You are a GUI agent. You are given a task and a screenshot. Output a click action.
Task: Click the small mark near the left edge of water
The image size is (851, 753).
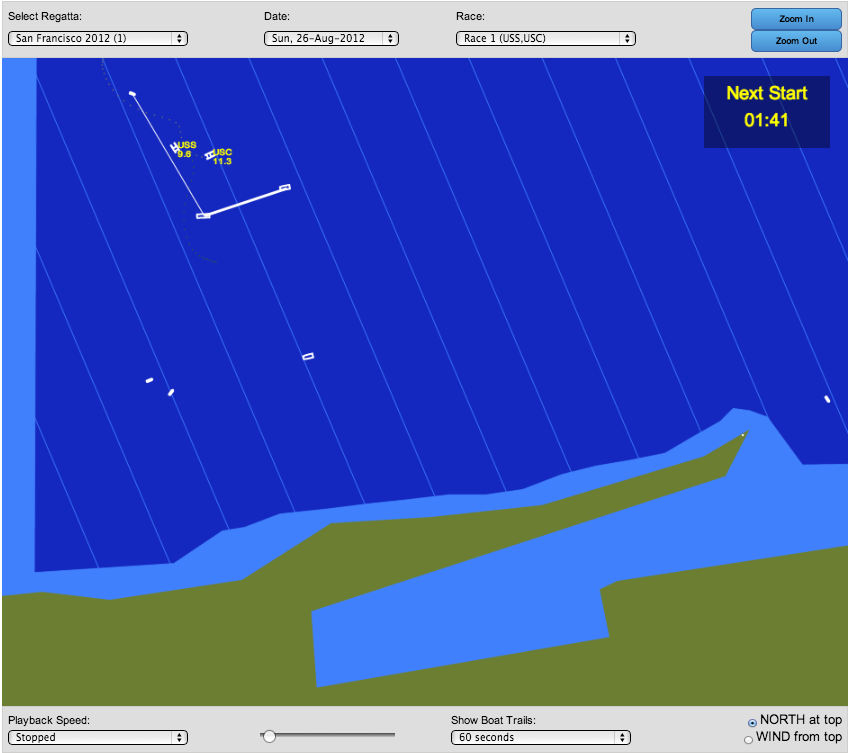point(148,380)
